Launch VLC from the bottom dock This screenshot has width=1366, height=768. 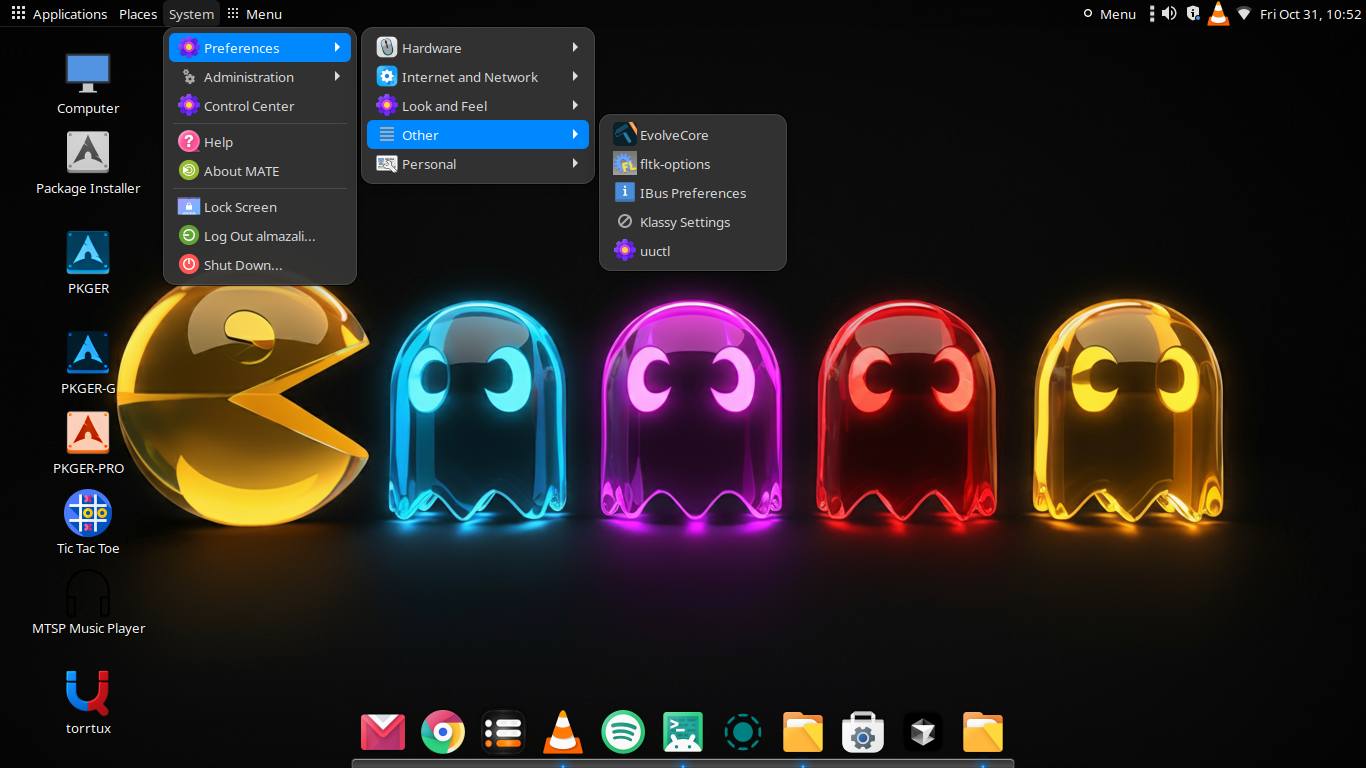[x=563, y=732]
